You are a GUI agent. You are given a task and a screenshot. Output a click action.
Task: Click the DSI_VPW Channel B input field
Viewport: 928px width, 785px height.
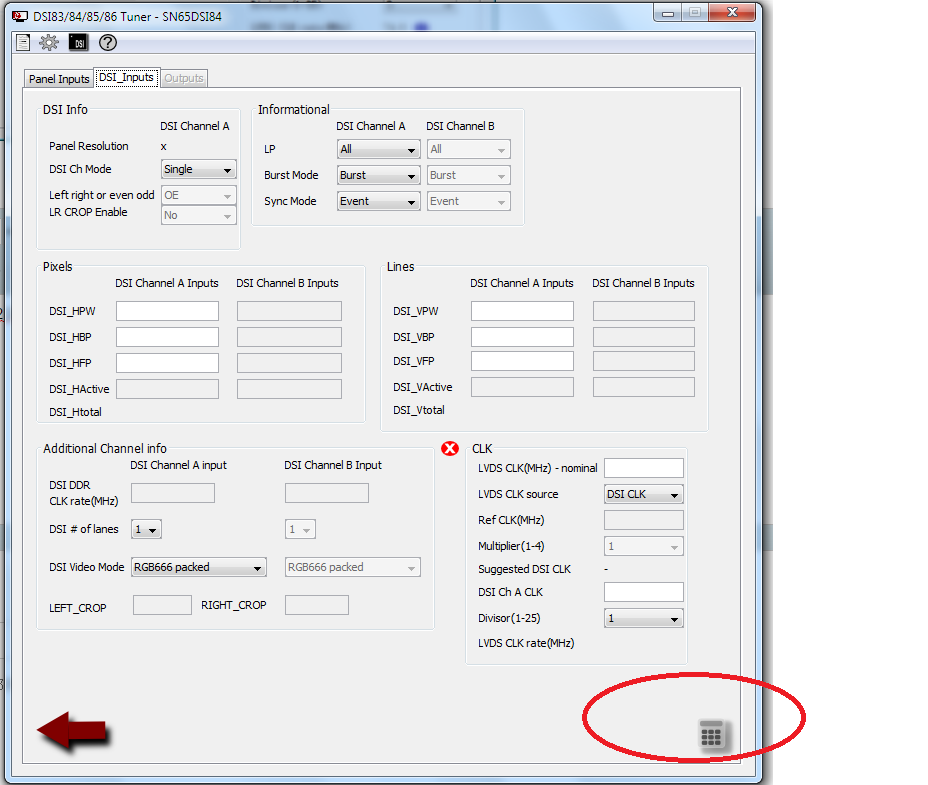644,311
